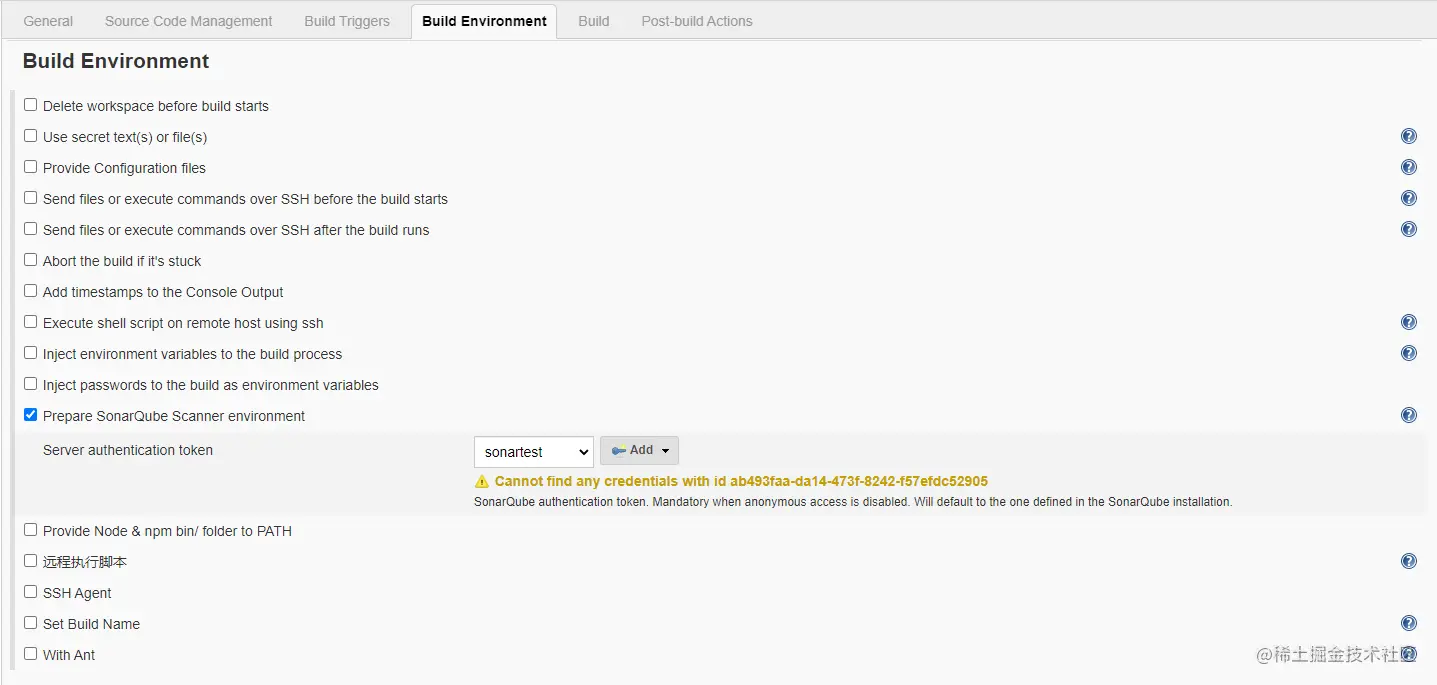Screen dimensions: 1437x685
Task: Click the Build Environment heading
Action: pos(116,61)
